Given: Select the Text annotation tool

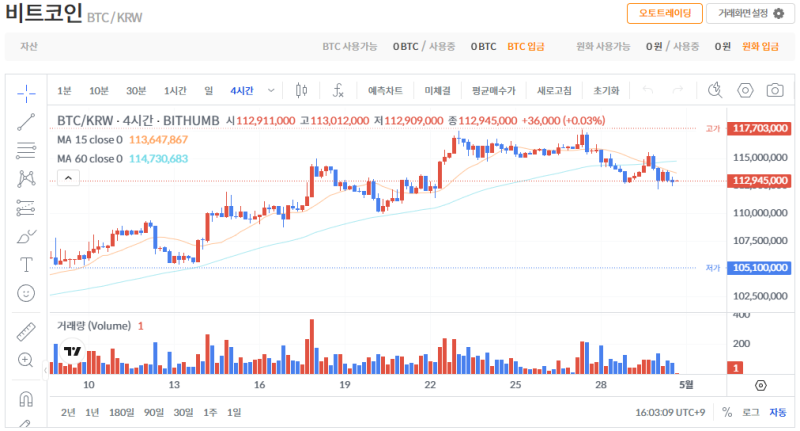Looking at the screenshot, I should coord(26,265).
